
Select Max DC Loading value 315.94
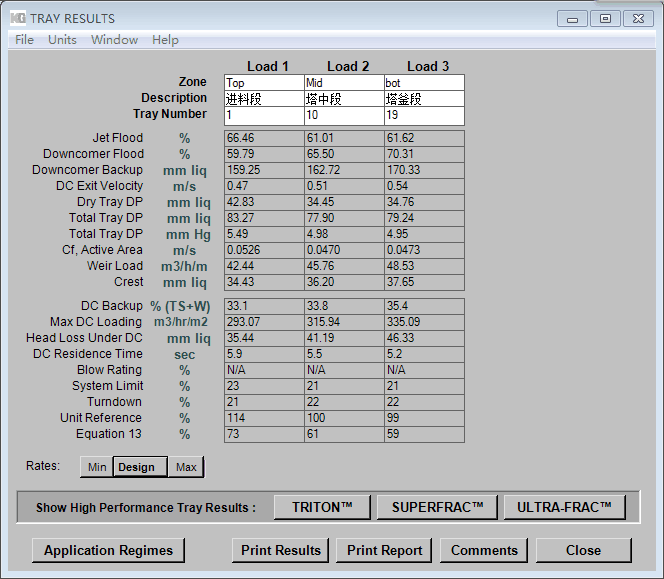pos(344,322)
